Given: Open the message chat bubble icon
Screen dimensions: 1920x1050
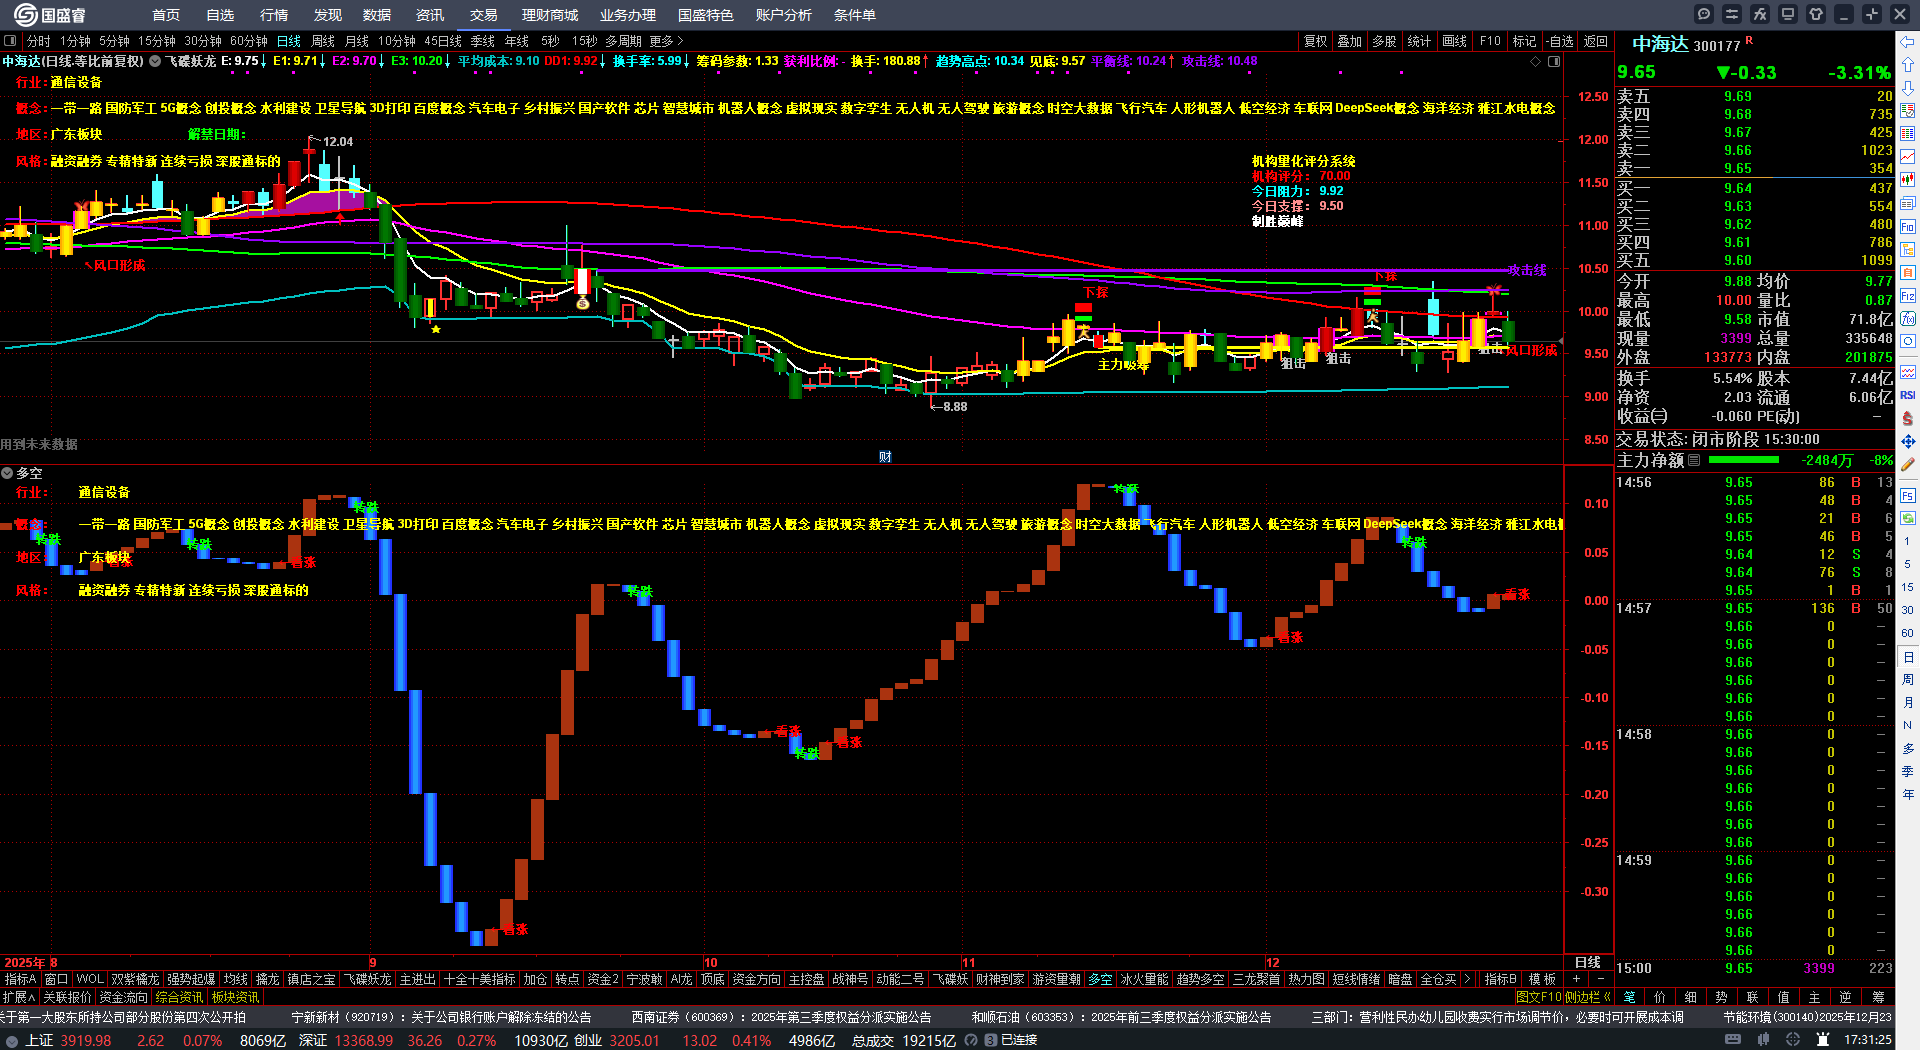Looking at the screenshot, I should (1704, 14).
